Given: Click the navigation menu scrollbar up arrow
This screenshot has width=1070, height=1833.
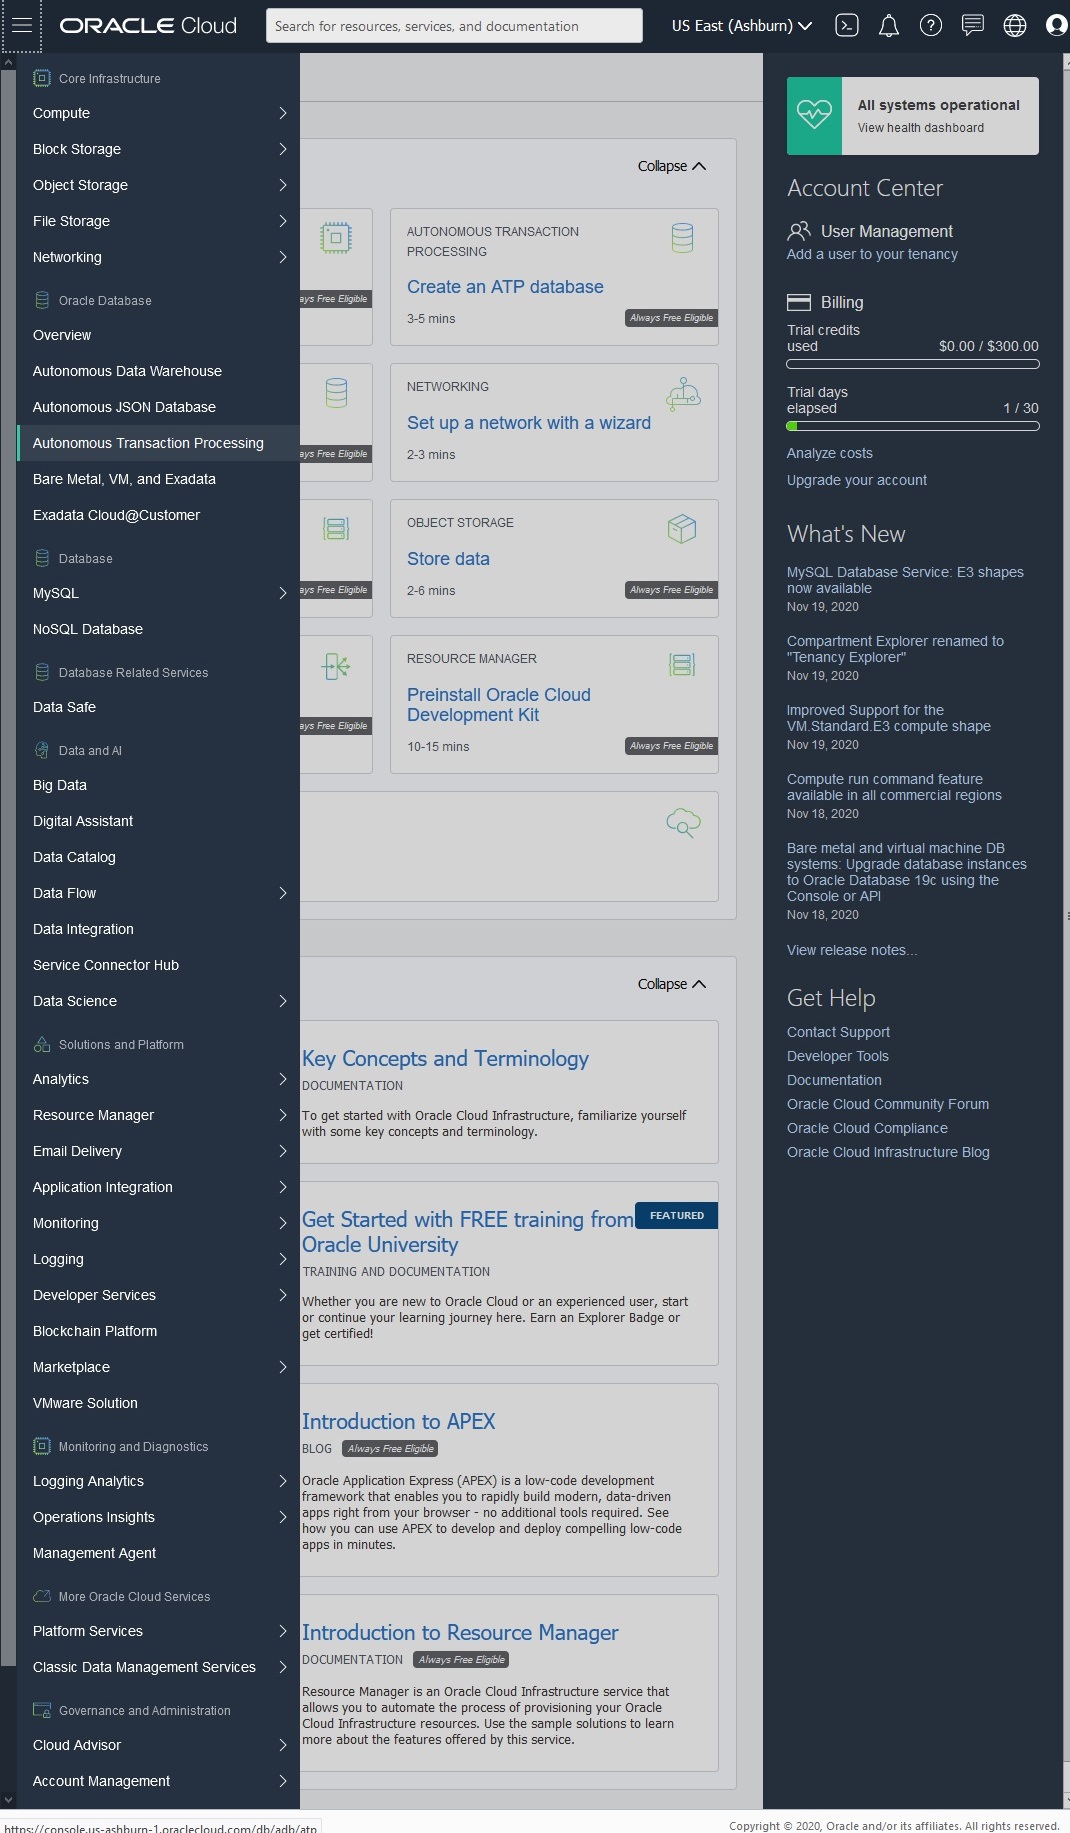Looking at the screenshot, I should click(x=8, y=62).
